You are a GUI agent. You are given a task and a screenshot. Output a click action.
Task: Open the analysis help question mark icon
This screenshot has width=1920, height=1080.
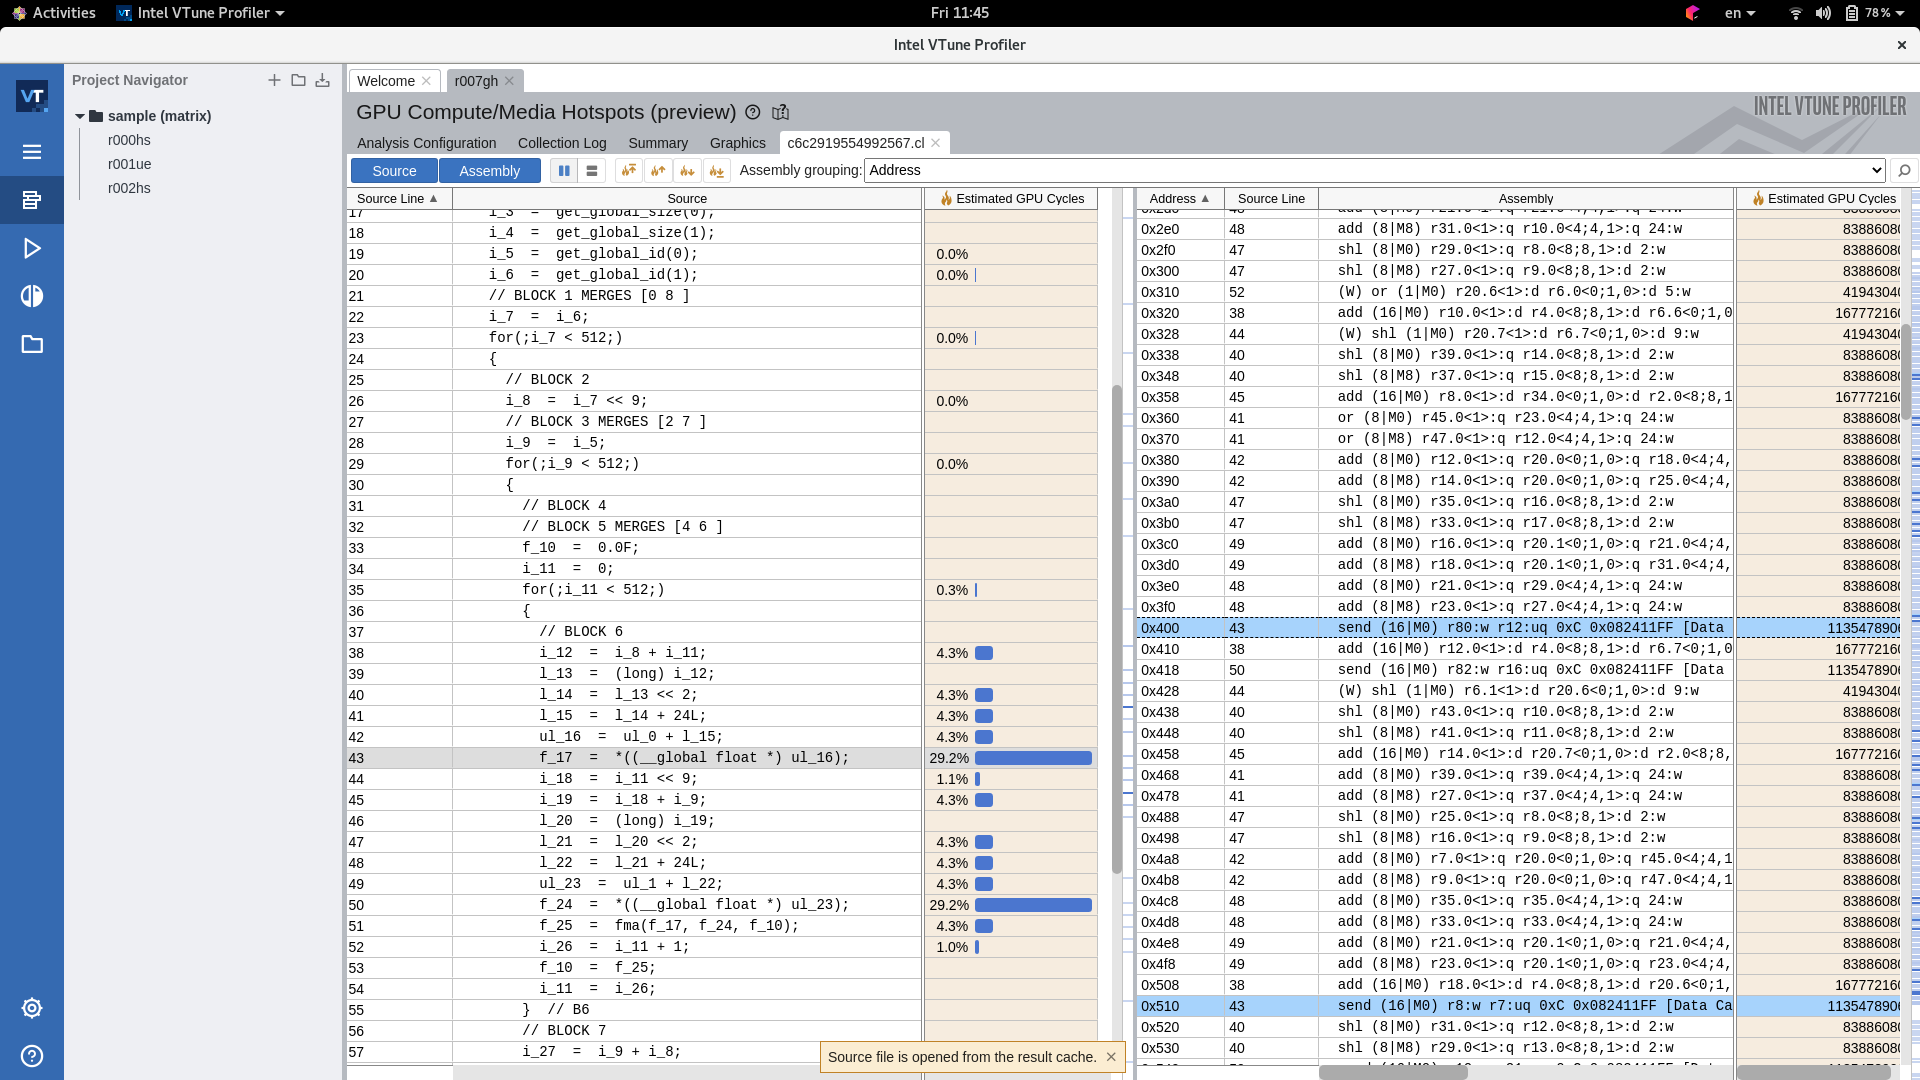(753, 113)
